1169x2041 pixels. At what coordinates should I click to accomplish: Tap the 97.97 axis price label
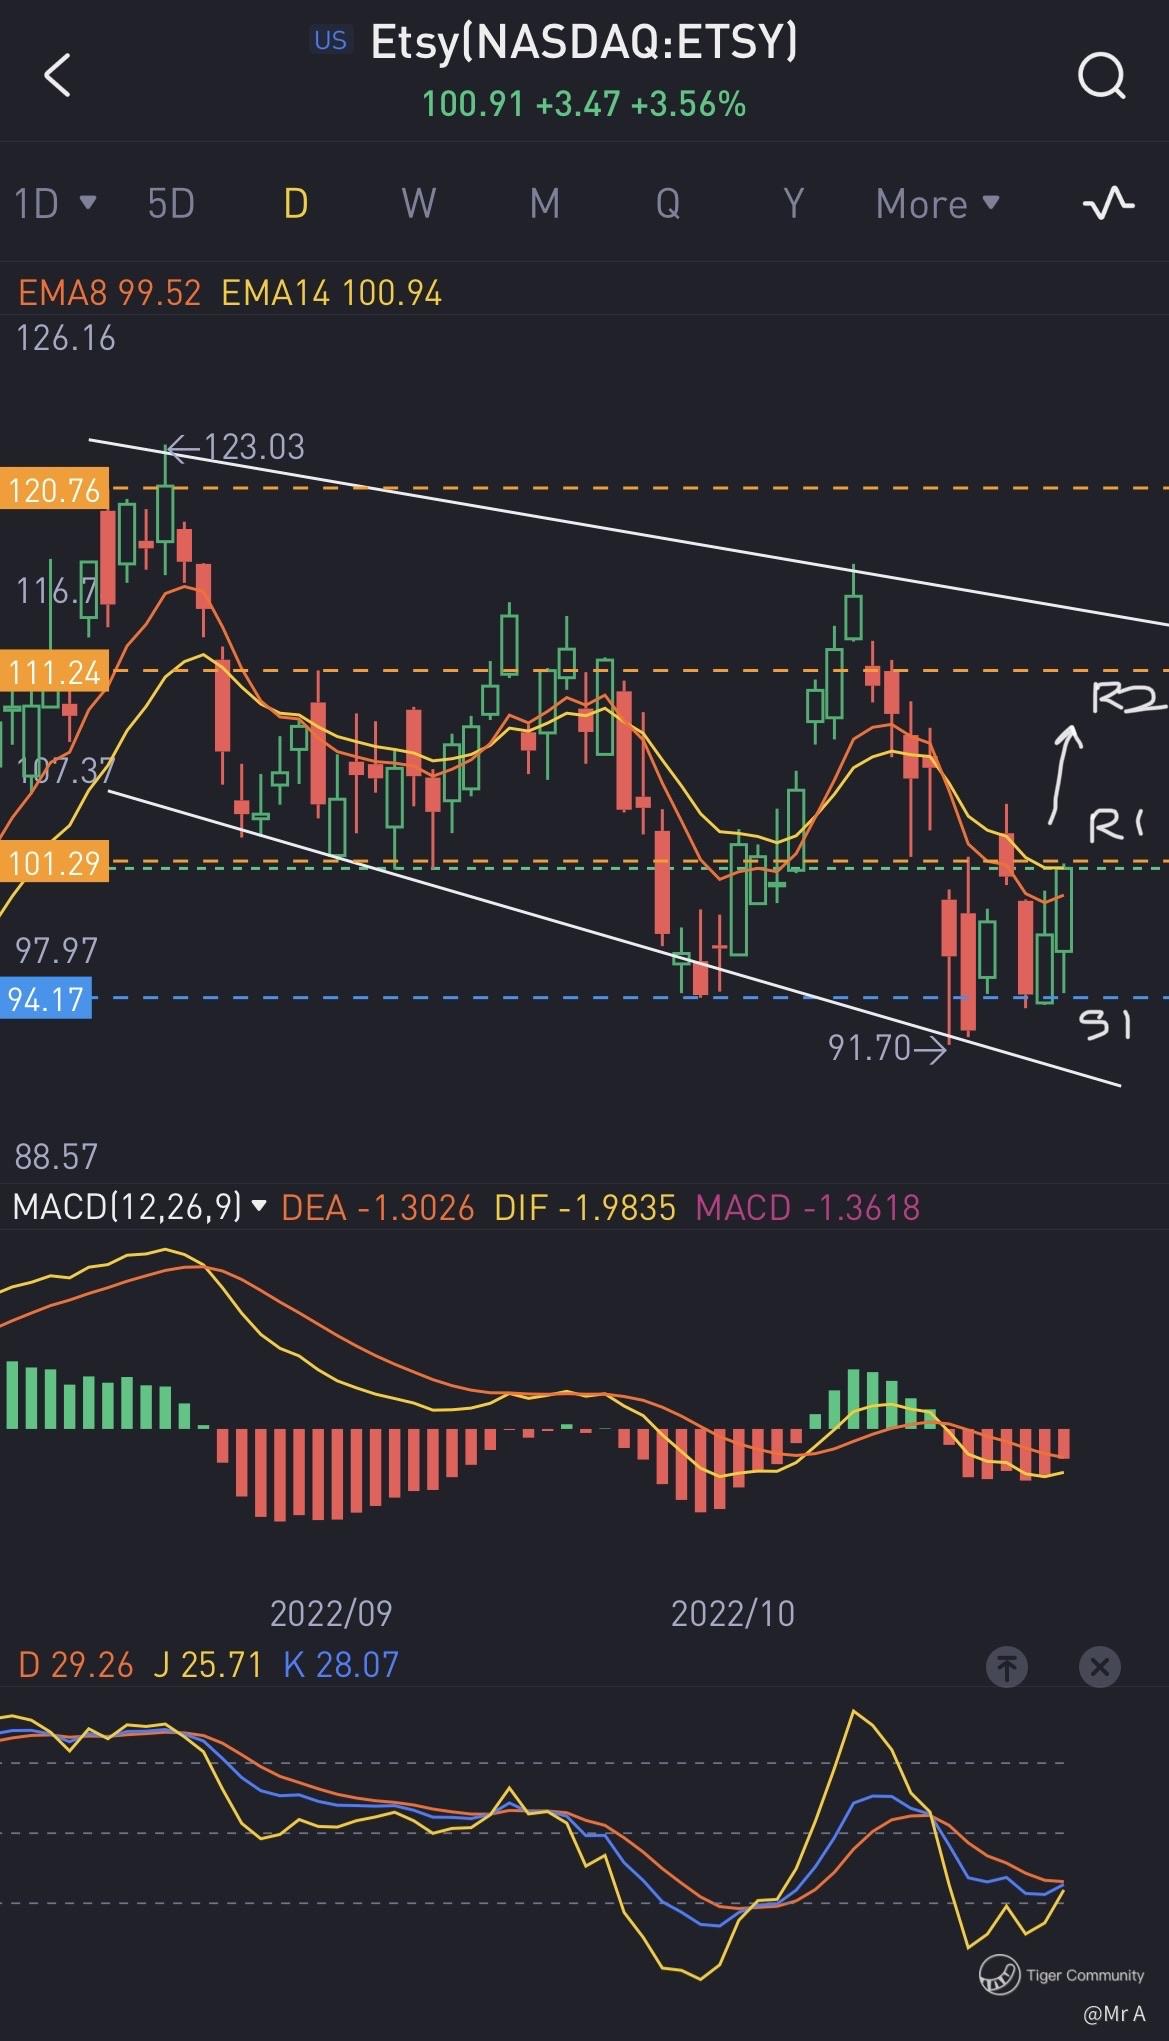point(57,950)
